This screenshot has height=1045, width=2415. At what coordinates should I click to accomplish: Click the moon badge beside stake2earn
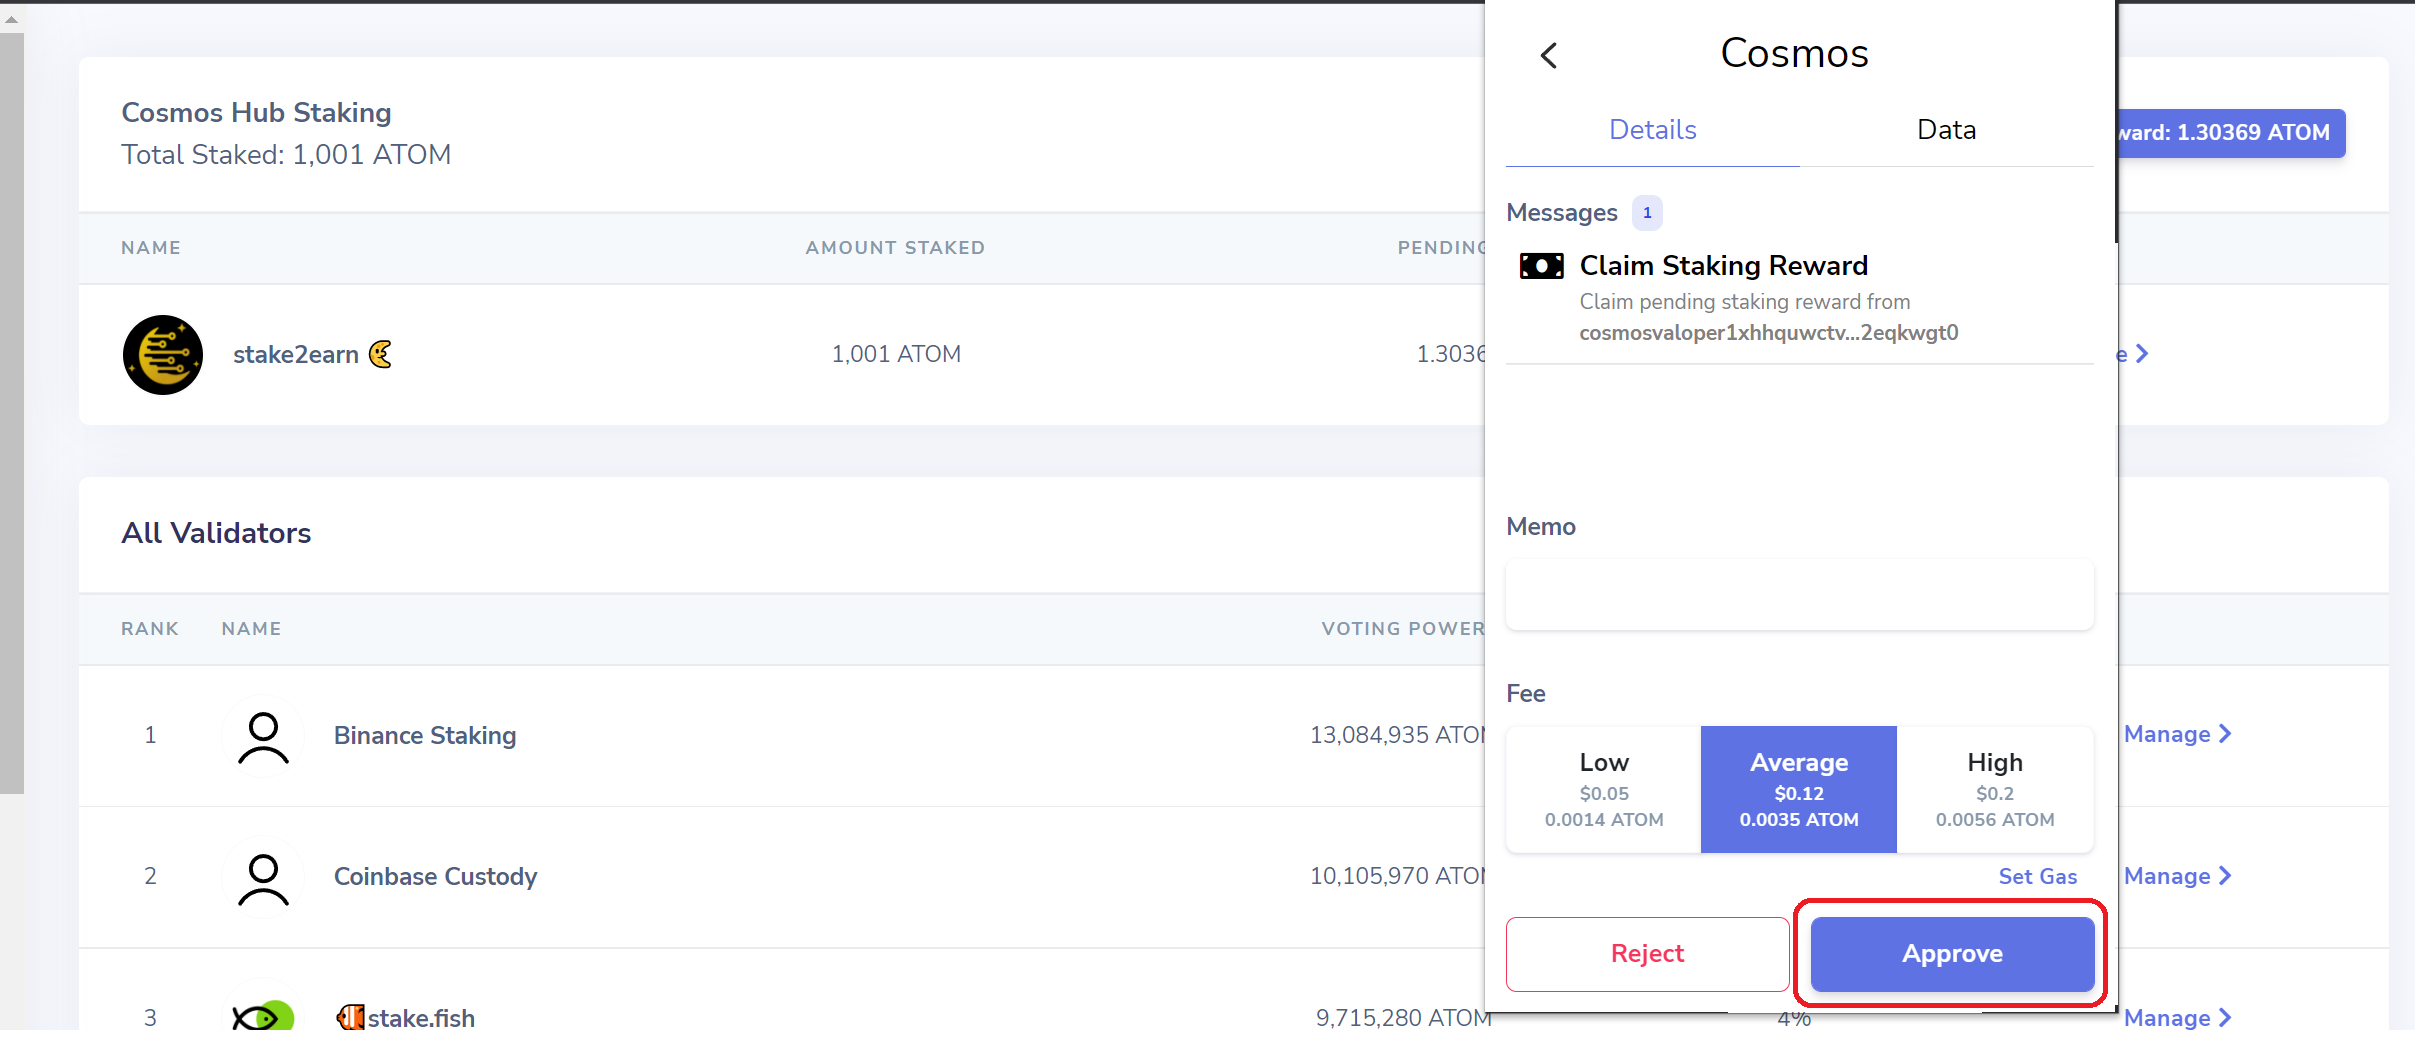(380, 354)
